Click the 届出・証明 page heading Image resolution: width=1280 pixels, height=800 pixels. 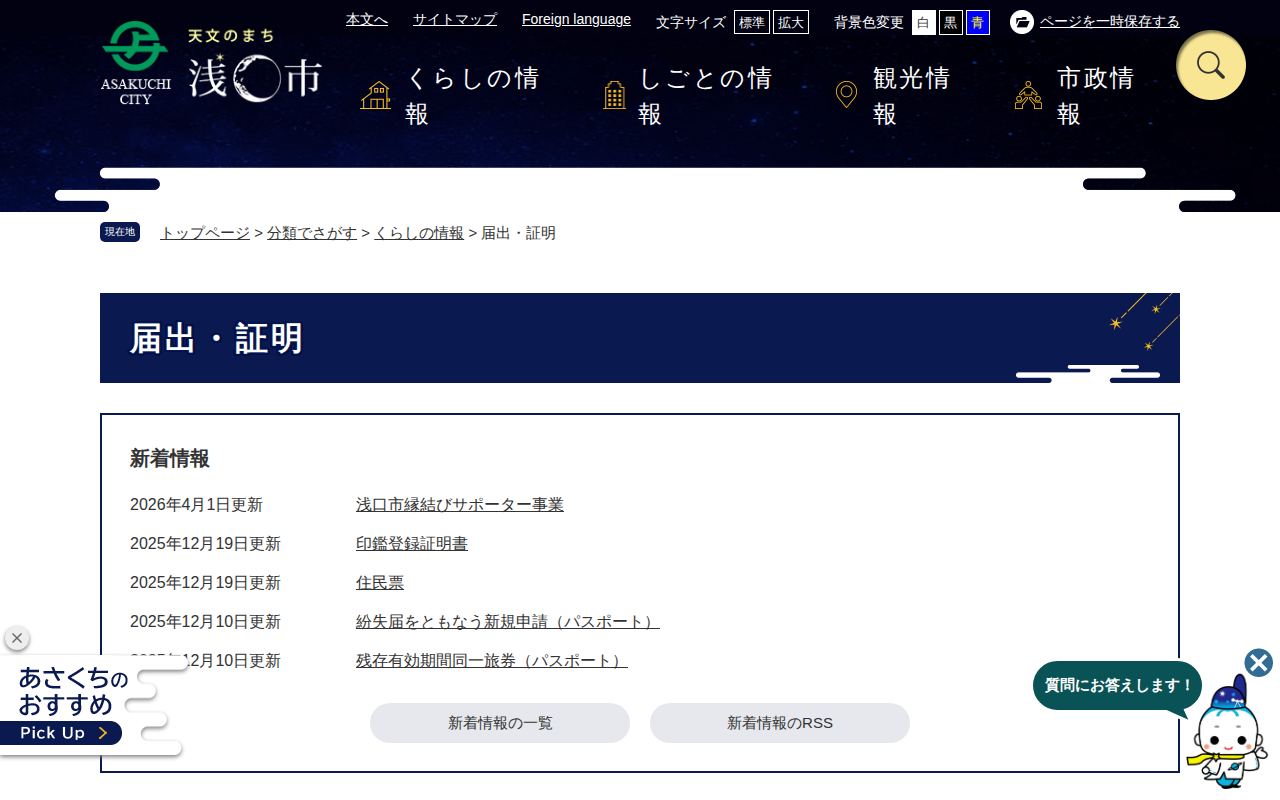click(x=216, y=338)
